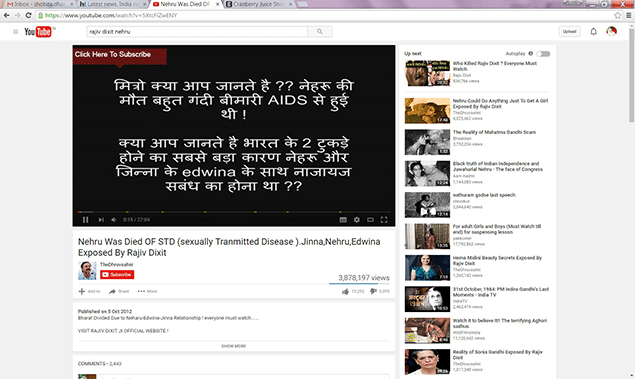Viewport: 635px width, 379px height.
Task: Open the nathuram godse last speech thumbnail
Action: click(427, 205)
